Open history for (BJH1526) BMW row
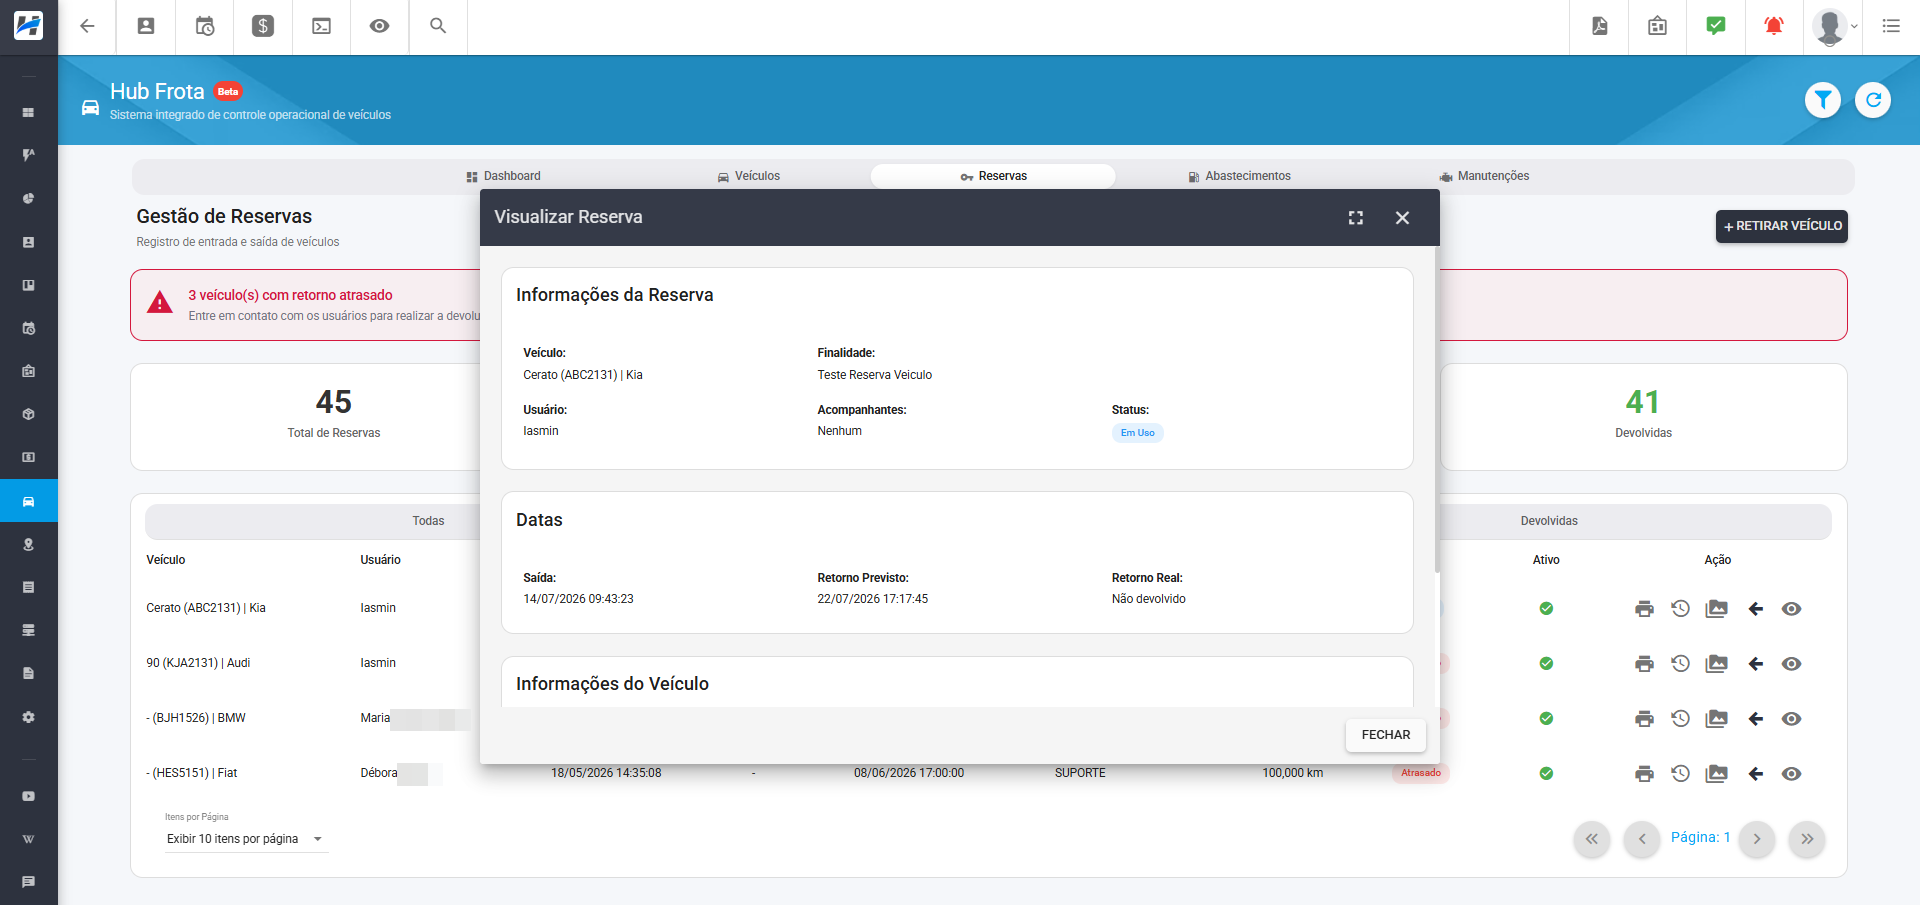 tap(1680, 719)
